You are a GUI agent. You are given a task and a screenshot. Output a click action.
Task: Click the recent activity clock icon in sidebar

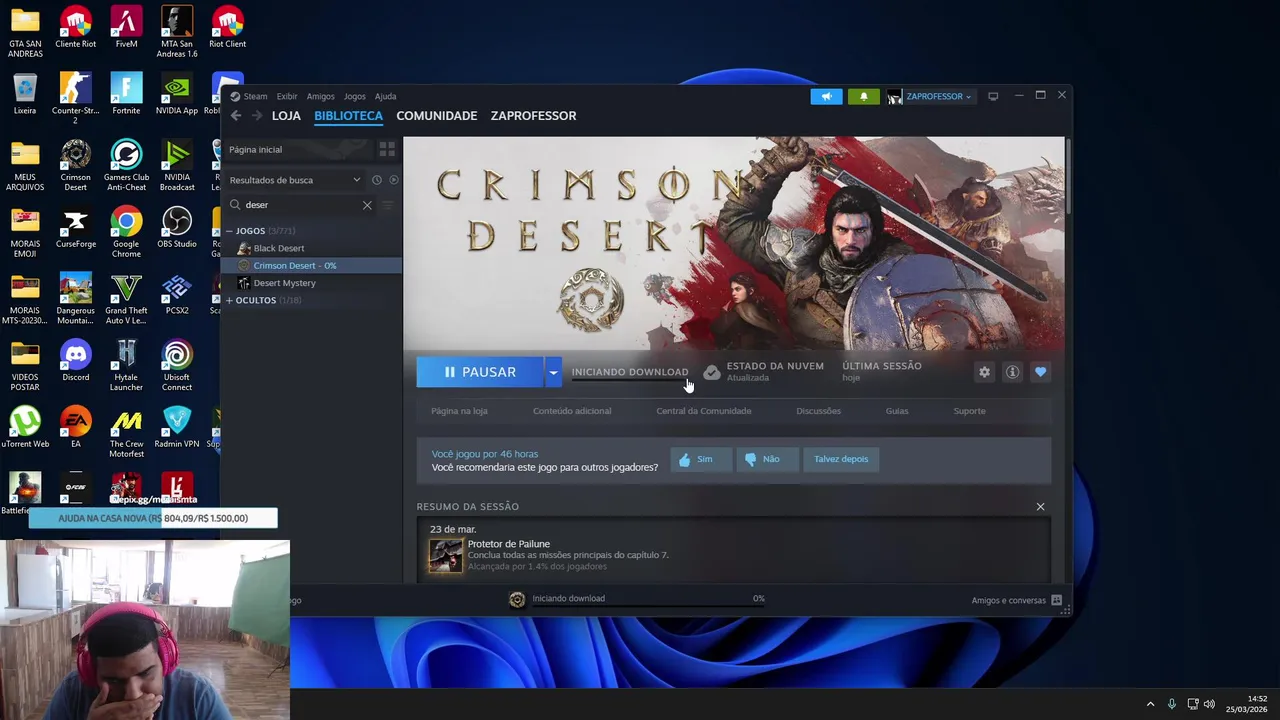pyautogui.click(x=377, y=180)
